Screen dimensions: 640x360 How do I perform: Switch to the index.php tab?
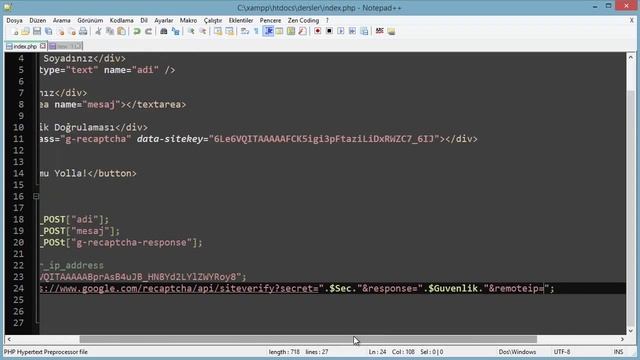tap(25, 47)
